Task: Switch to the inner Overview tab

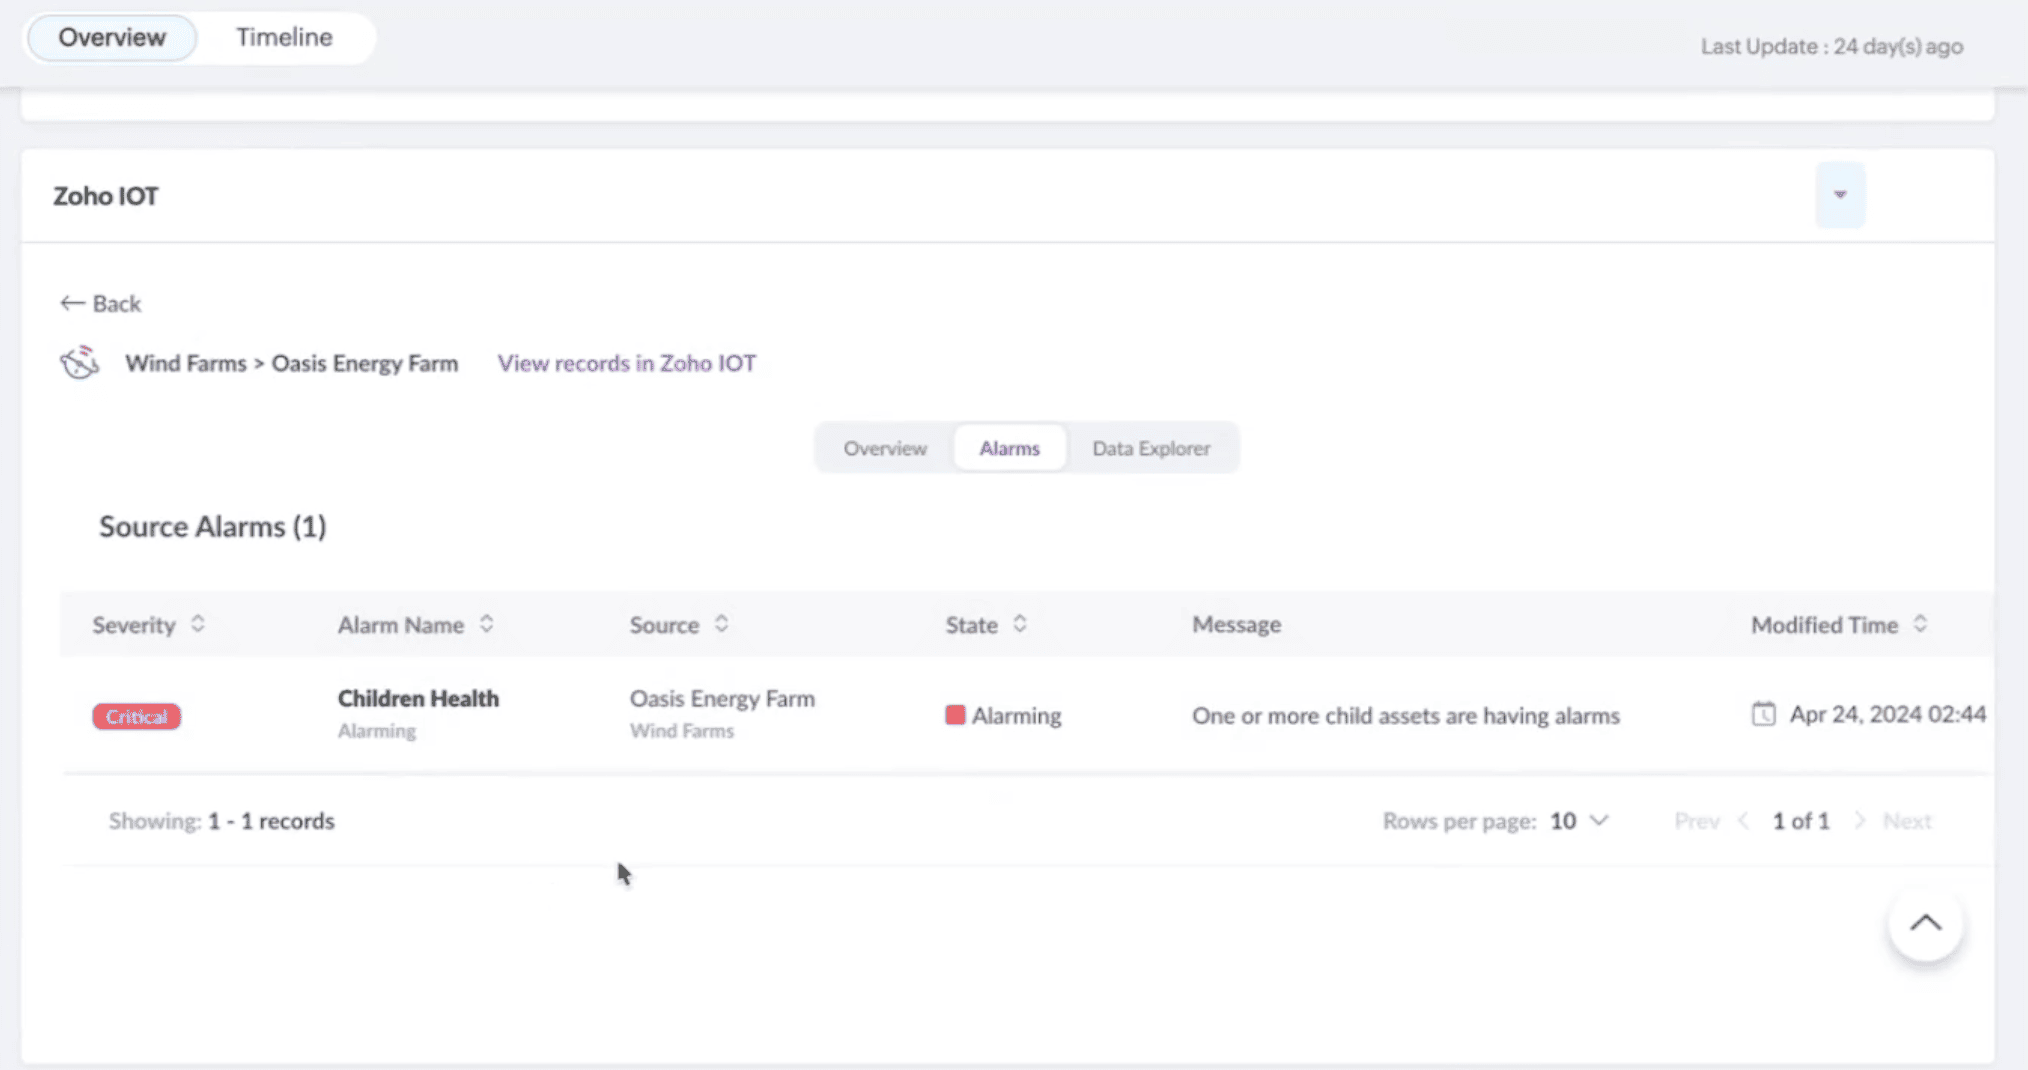Action: coord(885,448)
